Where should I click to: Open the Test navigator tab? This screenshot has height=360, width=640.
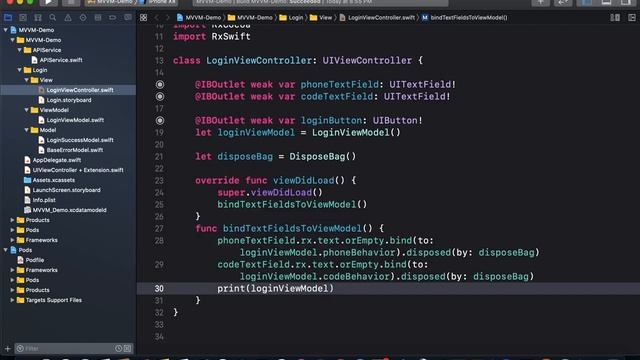(x=83, y=18)
